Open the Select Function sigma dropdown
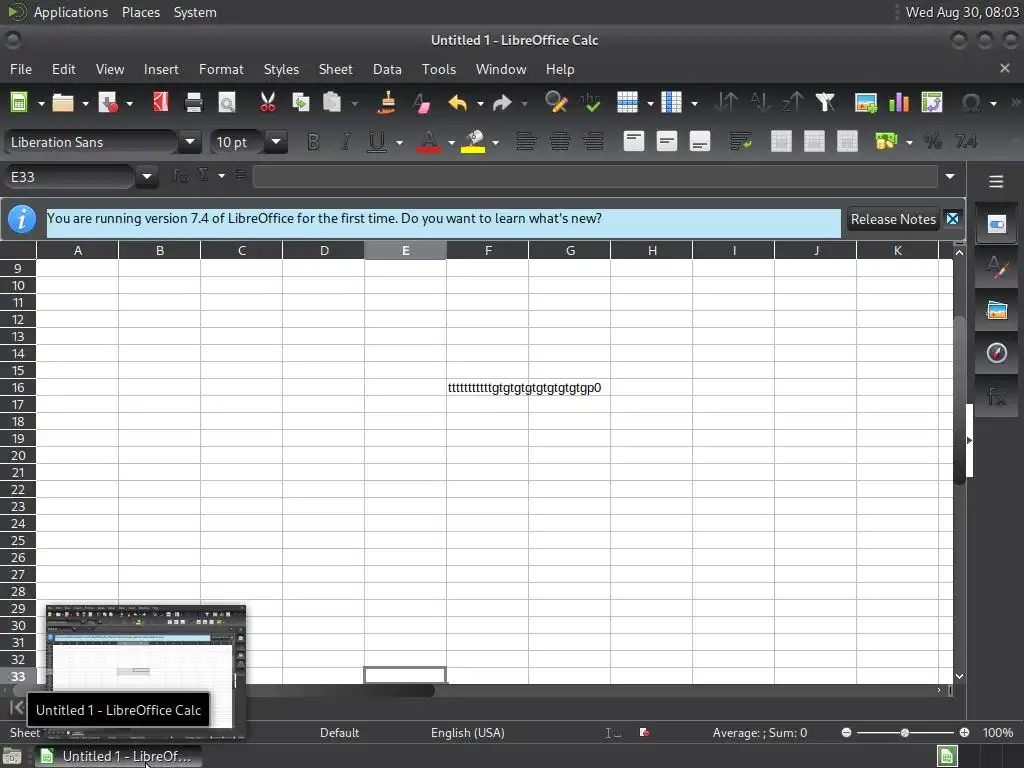Viewport: 1024px width, 768px height. (x=221, y=175)
